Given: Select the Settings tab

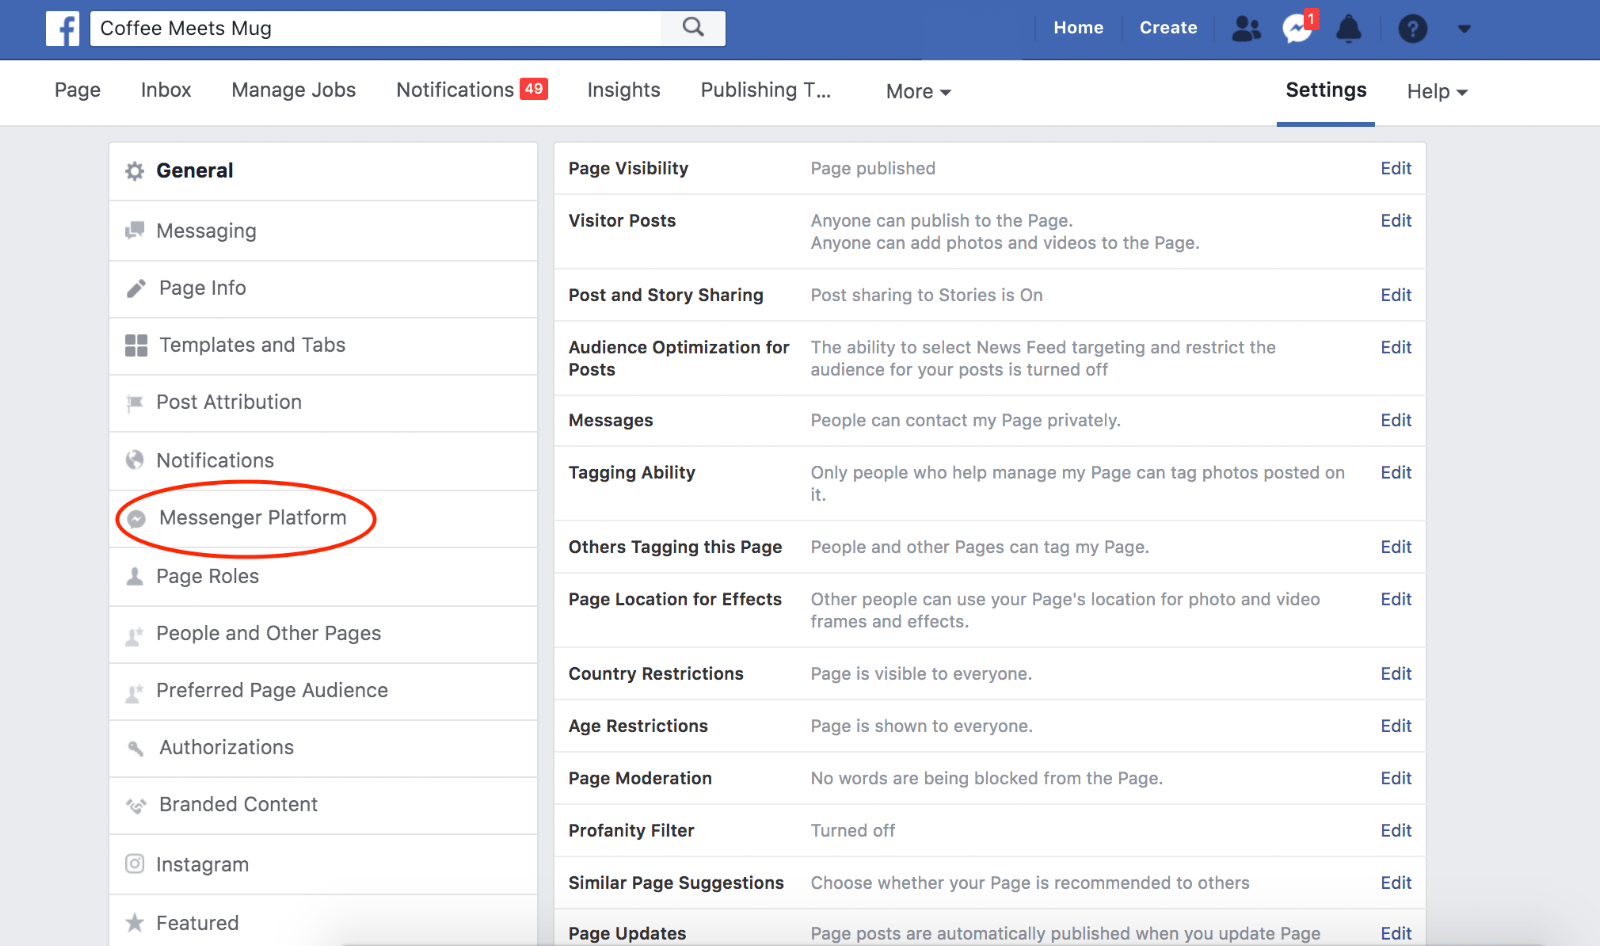Looking at the screenshot, I should [x=1326, y=90].
